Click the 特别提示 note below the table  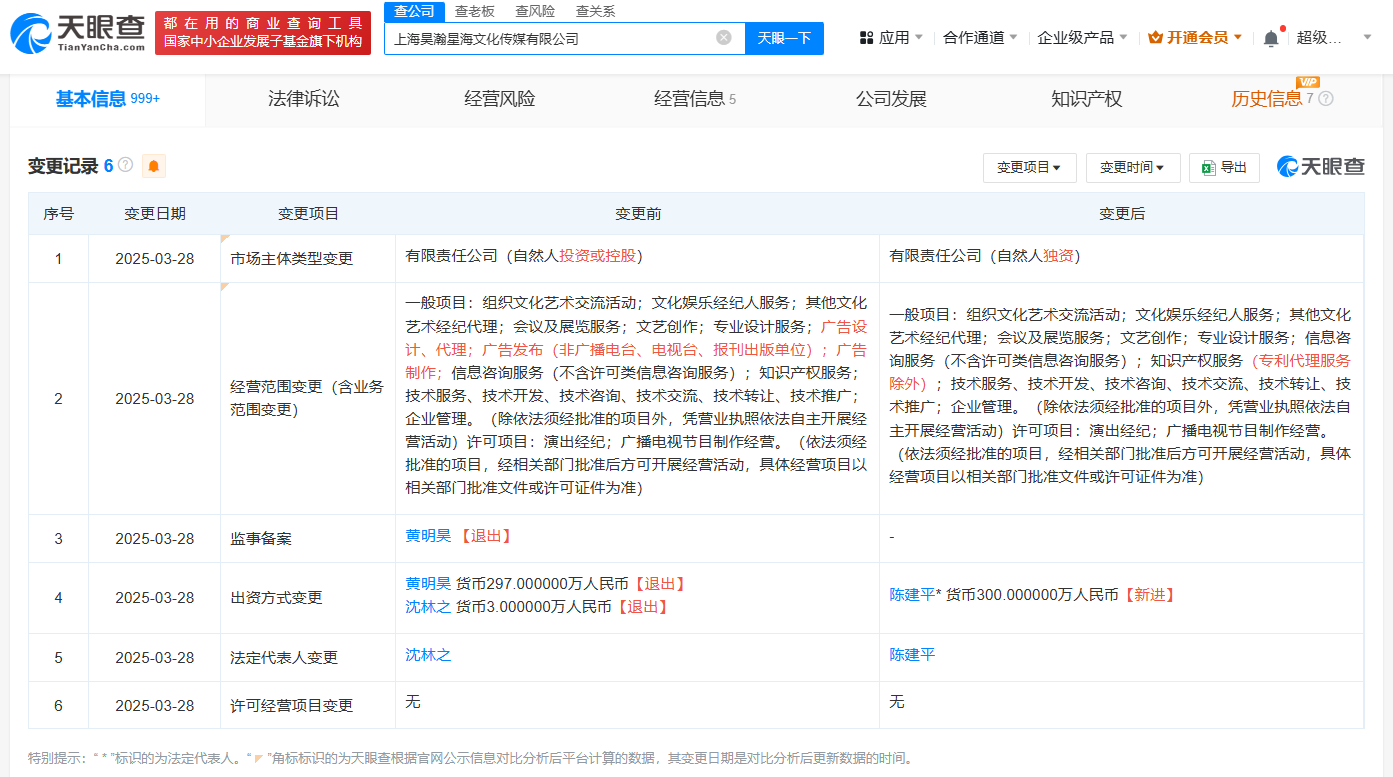tap(470, 758)
